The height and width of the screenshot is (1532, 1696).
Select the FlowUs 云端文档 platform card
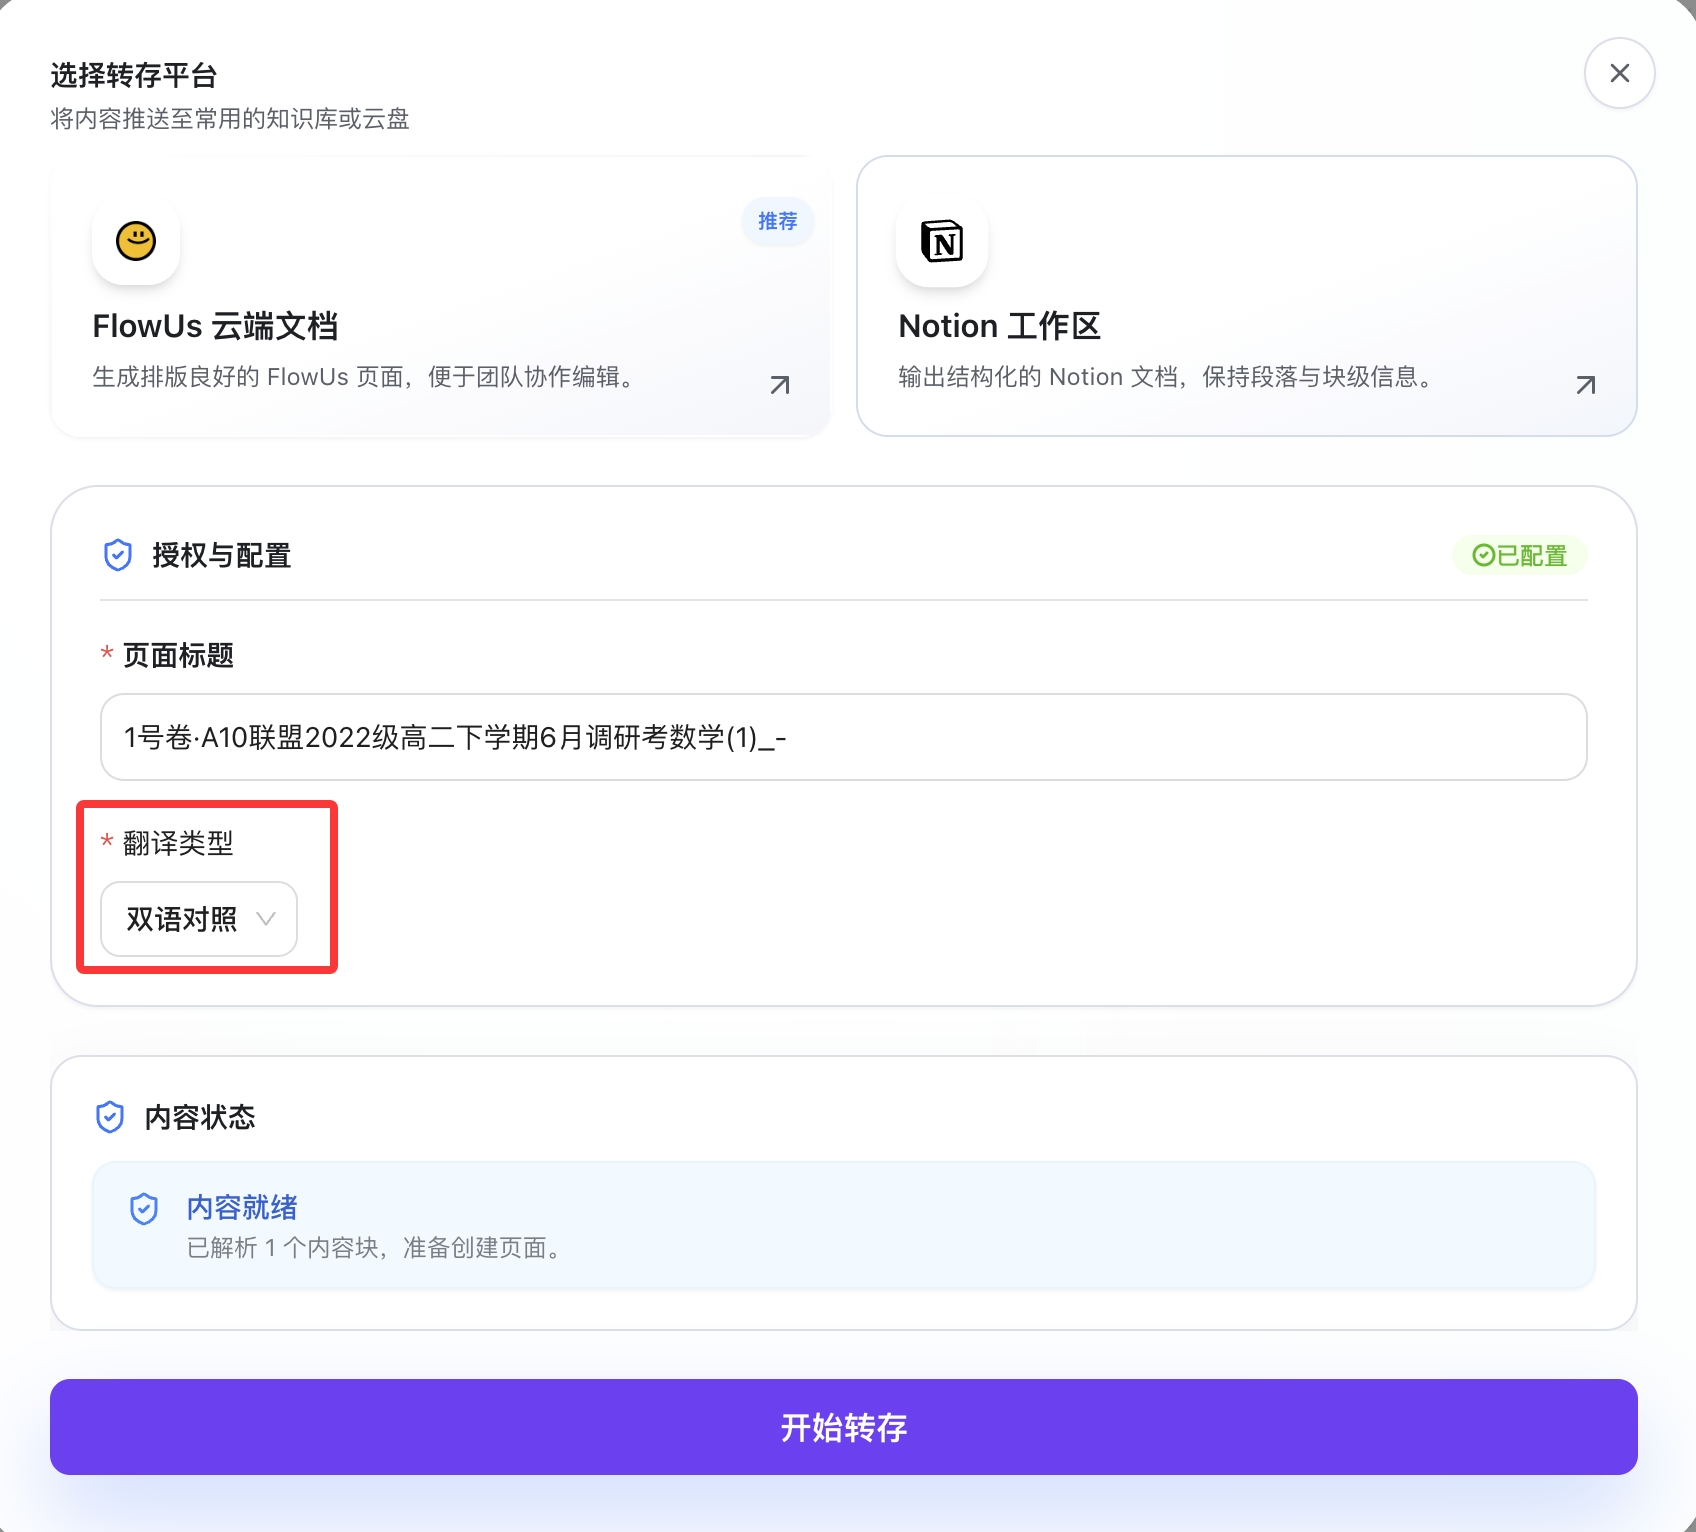442,296
